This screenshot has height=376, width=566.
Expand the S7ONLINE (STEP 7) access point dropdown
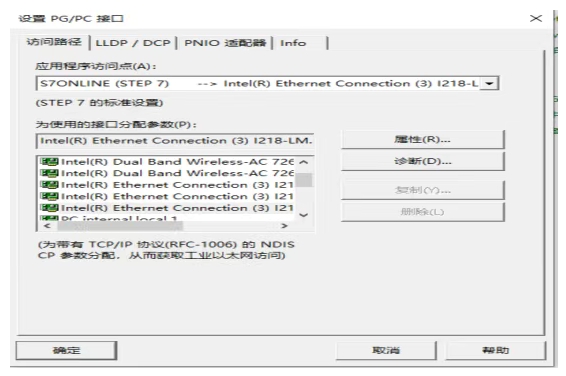tap(489, 83)
